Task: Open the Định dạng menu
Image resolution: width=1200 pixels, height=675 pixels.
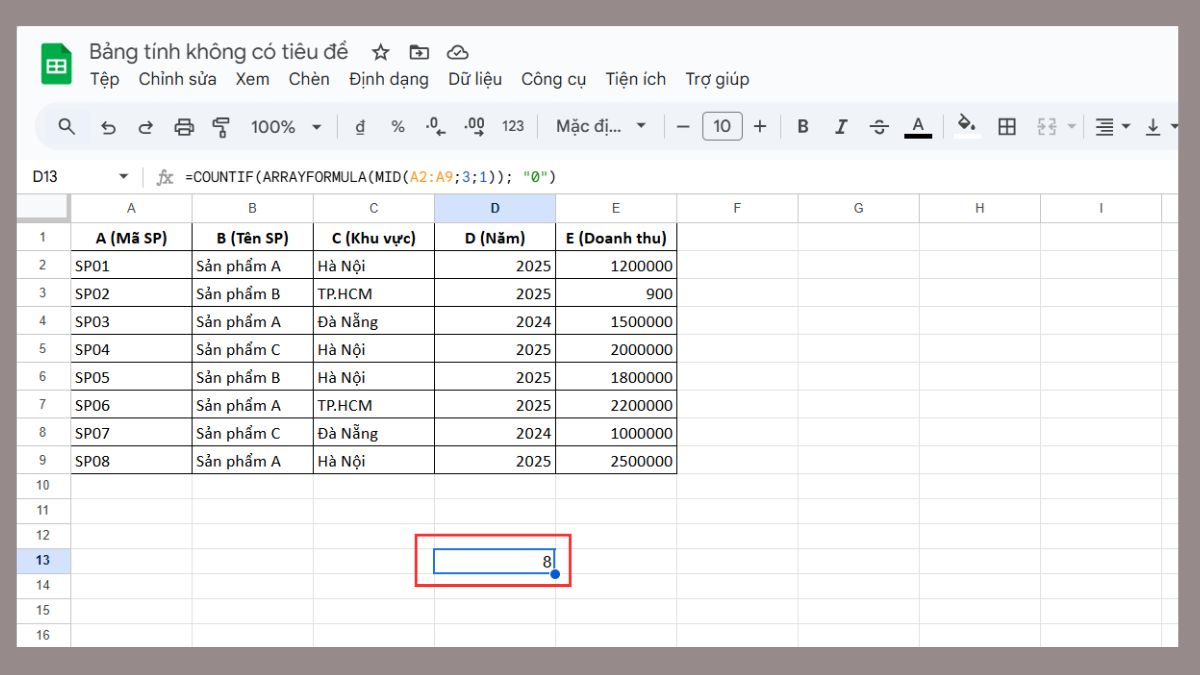Action: 388,79
